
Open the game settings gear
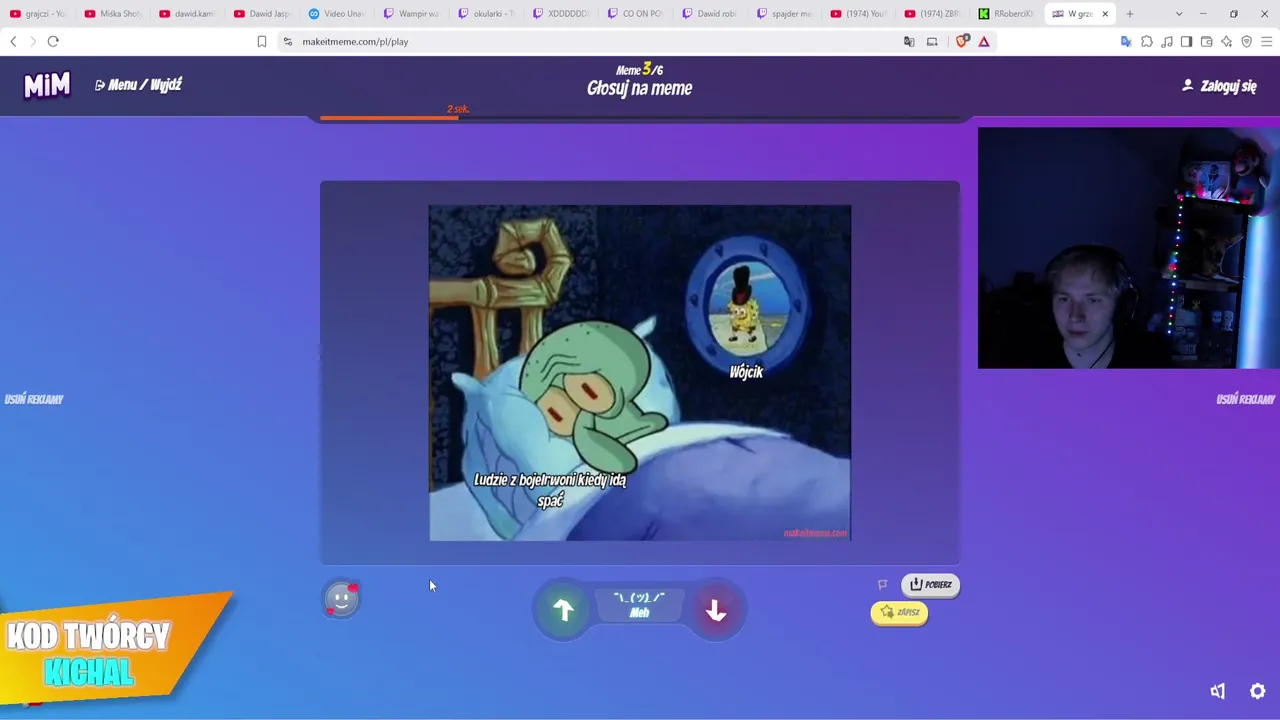pos(1258,691)
